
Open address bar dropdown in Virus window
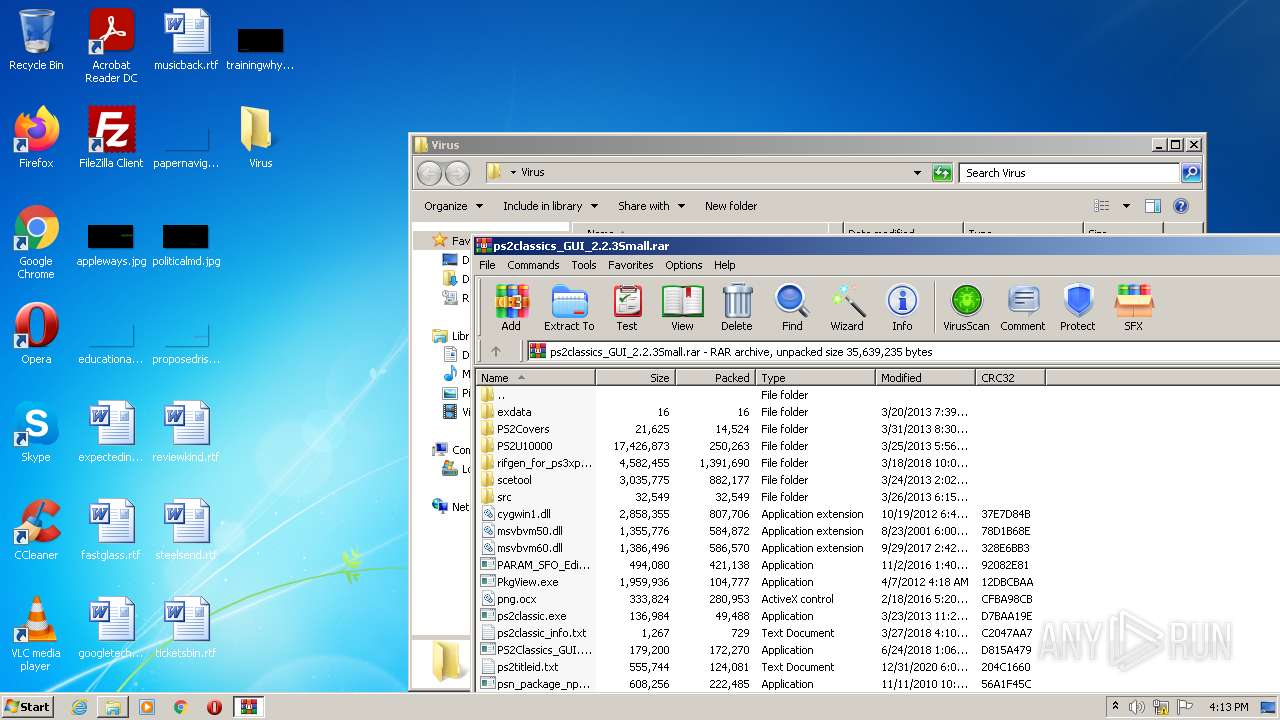click(x=917, y=173)
